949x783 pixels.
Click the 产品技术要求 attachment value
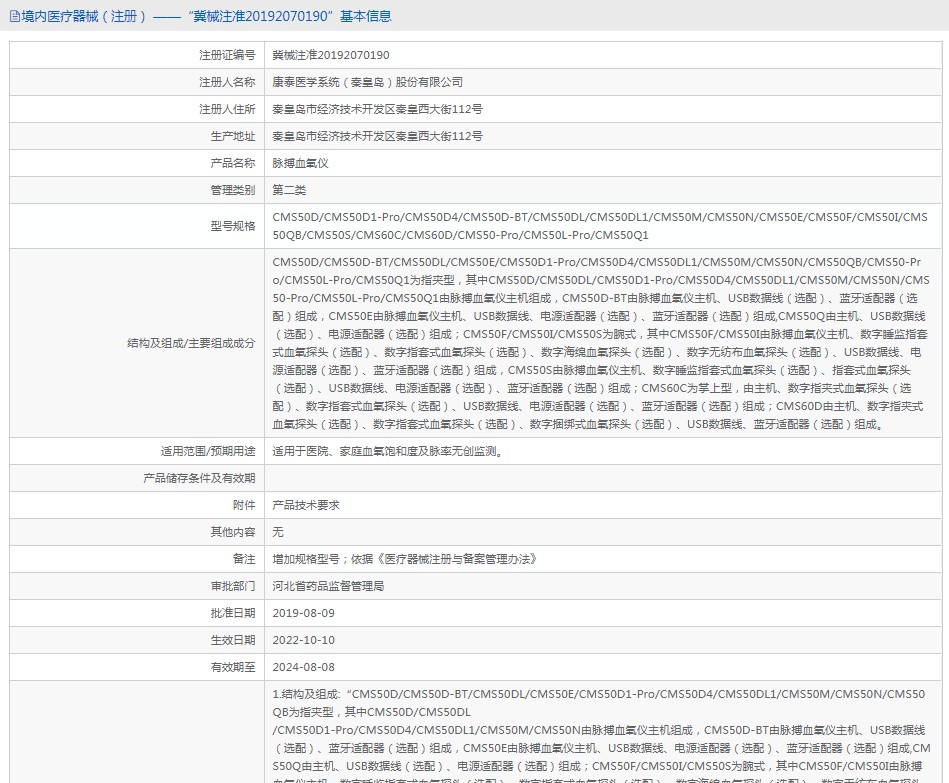point(306,505)
